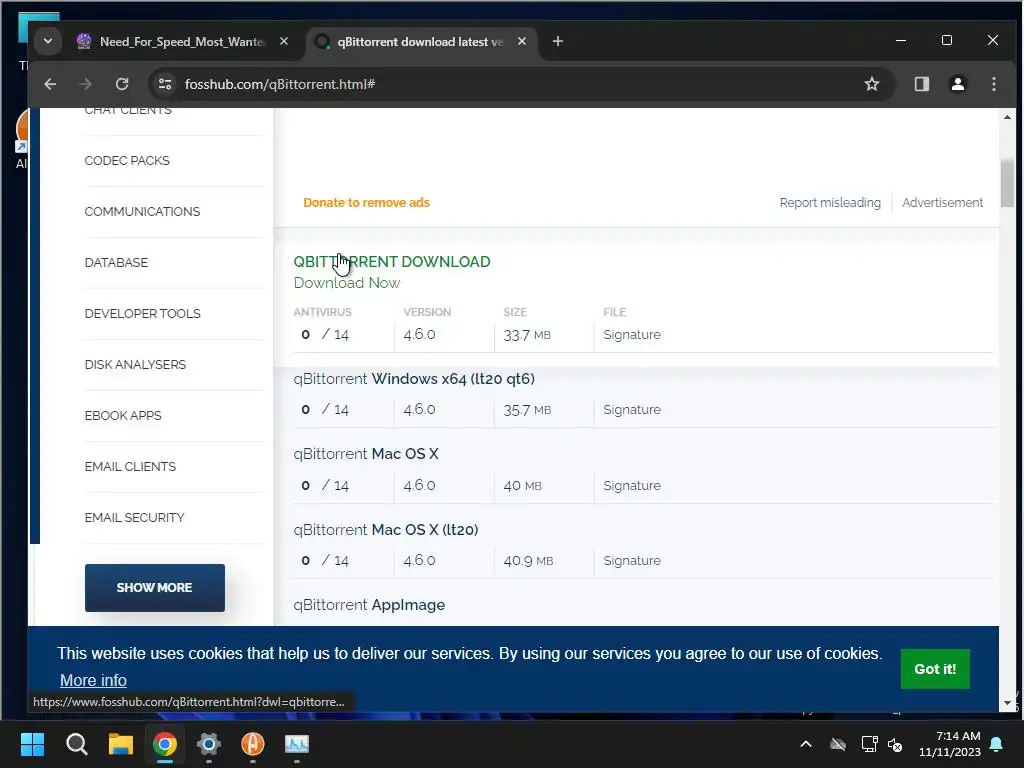The width and height of the screenshot is (1024, 768).
Task: Open the orange app icon in taskbar
Action: coord(253,744)
